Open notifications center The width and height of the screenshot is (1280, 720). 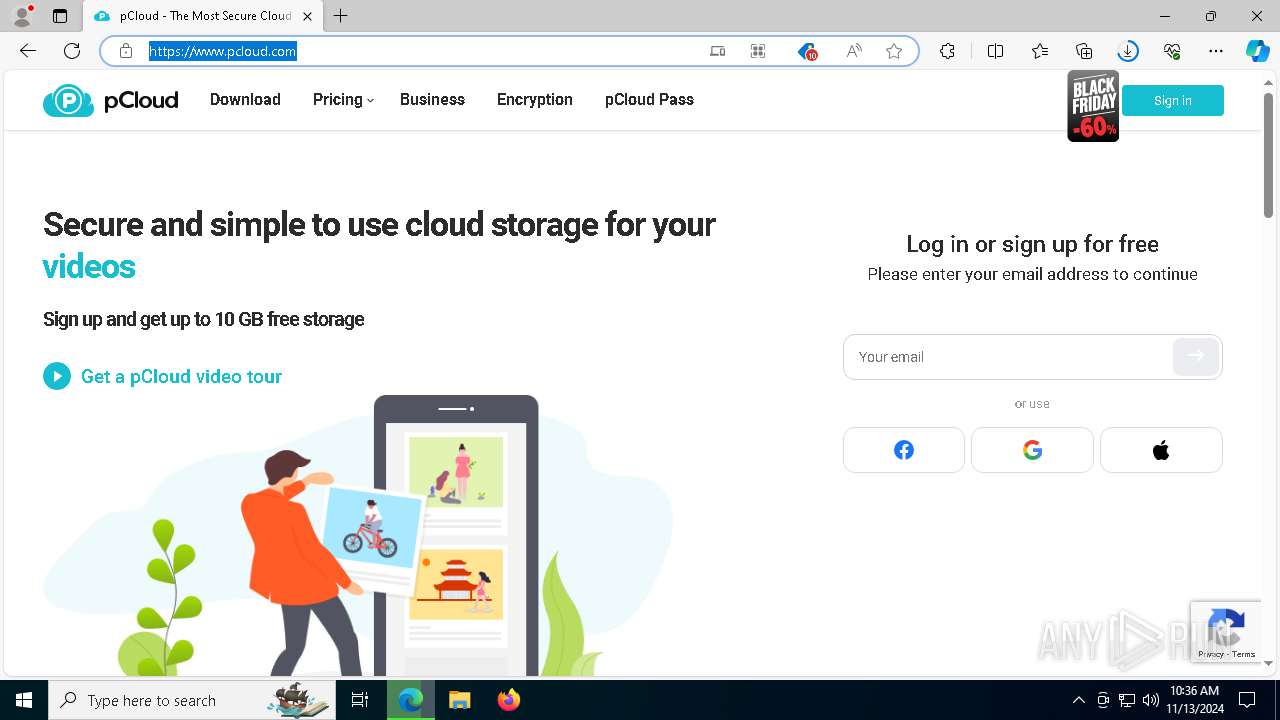point(1247,700)
